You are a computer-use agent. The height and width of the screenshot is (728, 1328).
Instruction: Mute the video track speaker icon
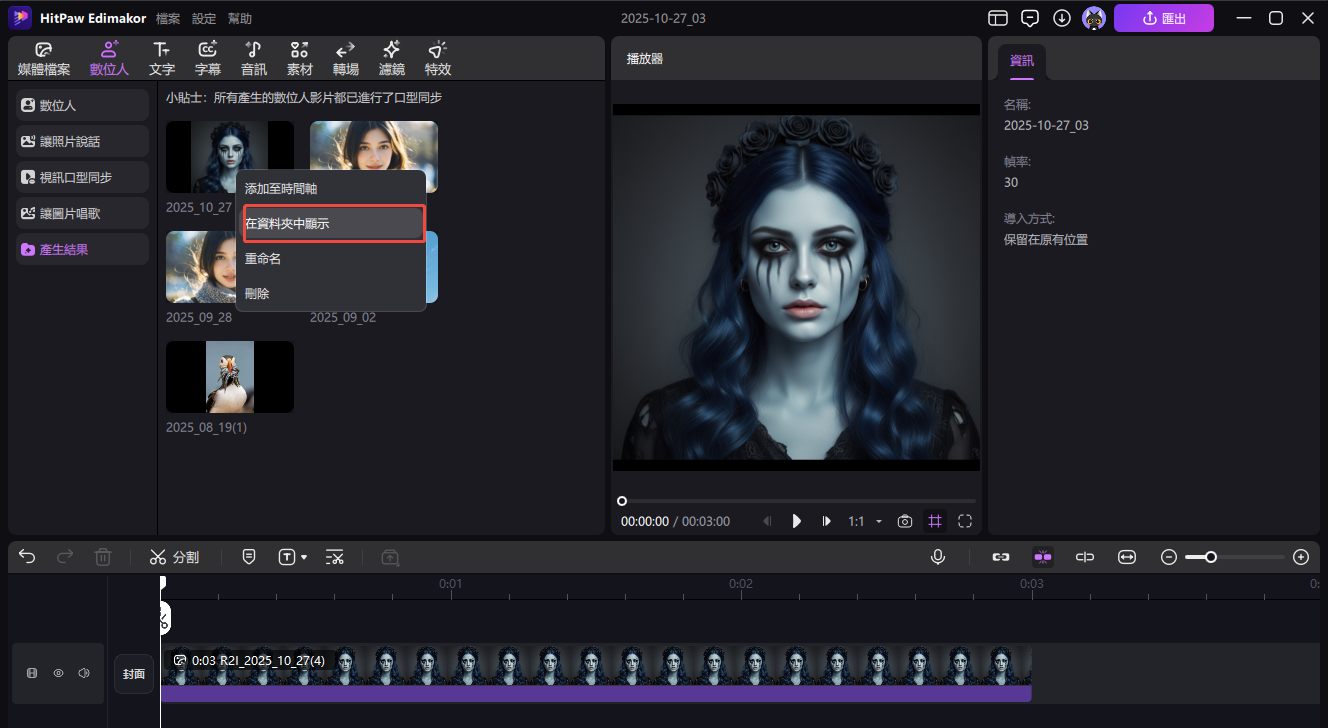point(84,673)
